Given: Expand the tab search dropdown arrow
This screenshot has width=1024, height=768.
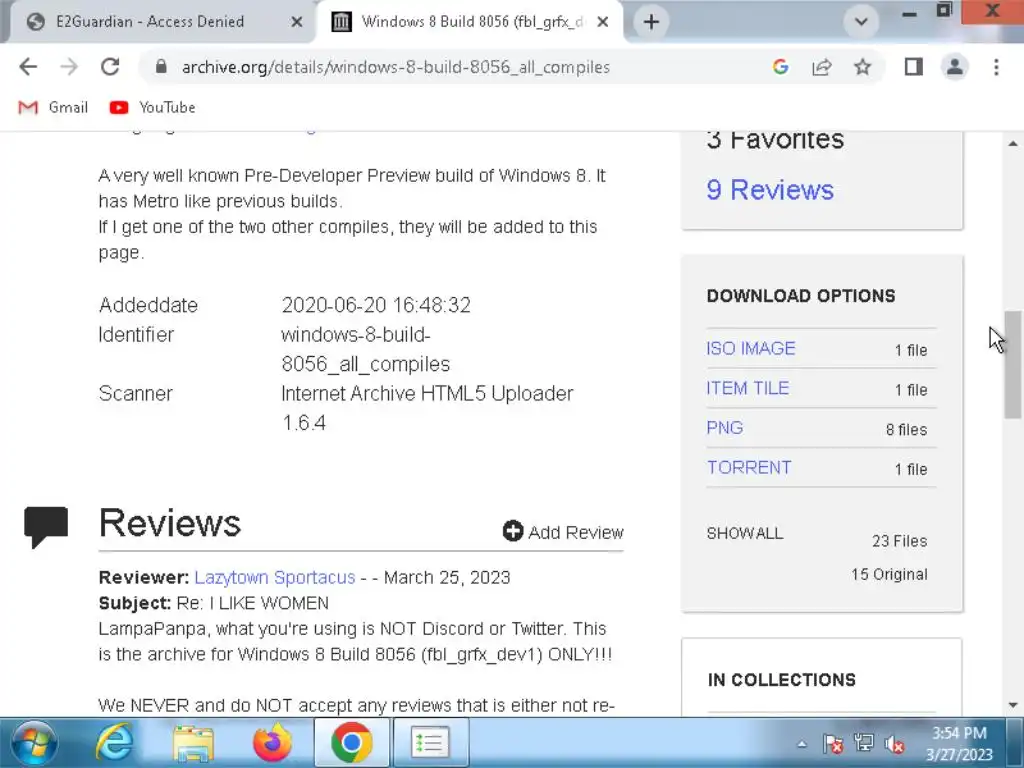Looking at the screenshot, I should 861,22.
